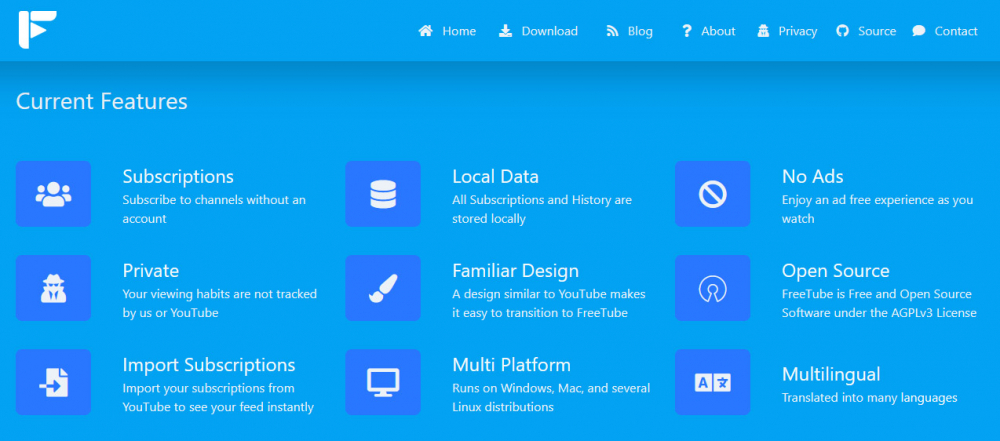The width and height of the screenshot is (1000, 441).
Task: Click the Import Subscriptions file icon tile
Action: 54,382
